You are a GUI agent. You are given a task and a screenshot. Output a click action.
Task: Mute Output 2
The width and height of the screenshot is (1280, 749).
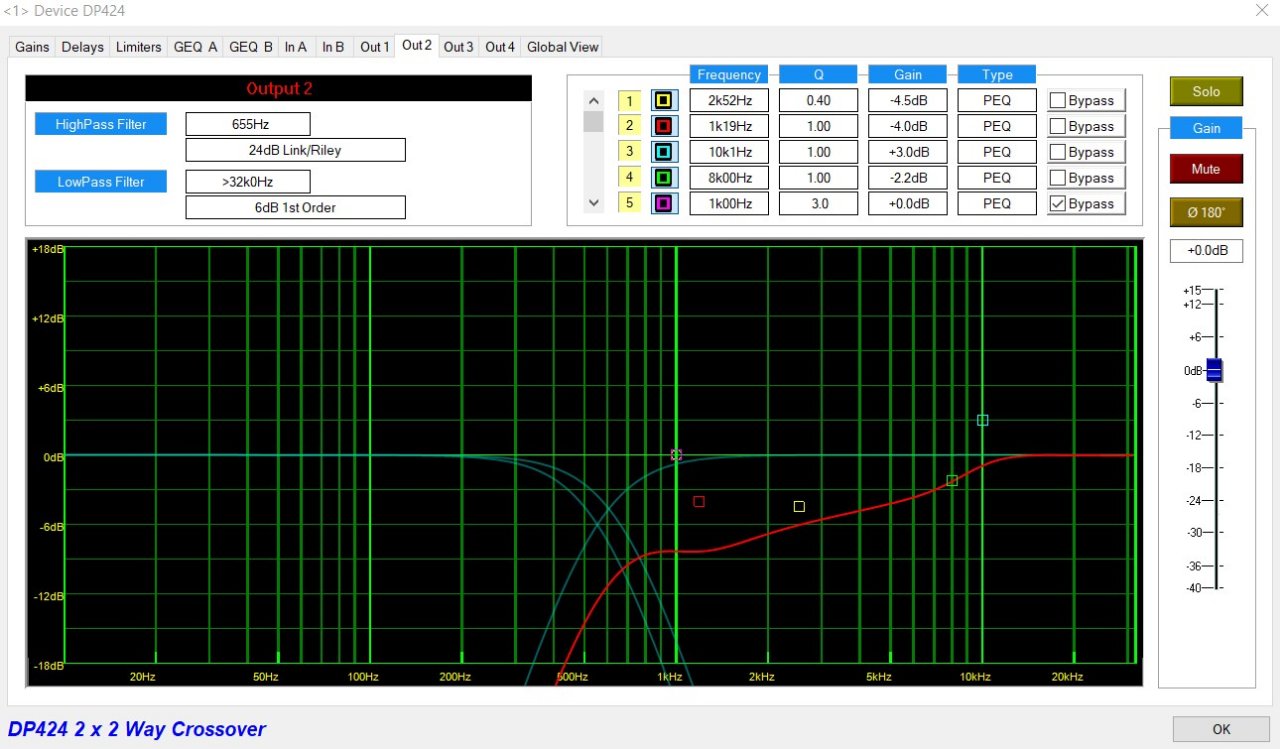click(x=1206, y=169)
